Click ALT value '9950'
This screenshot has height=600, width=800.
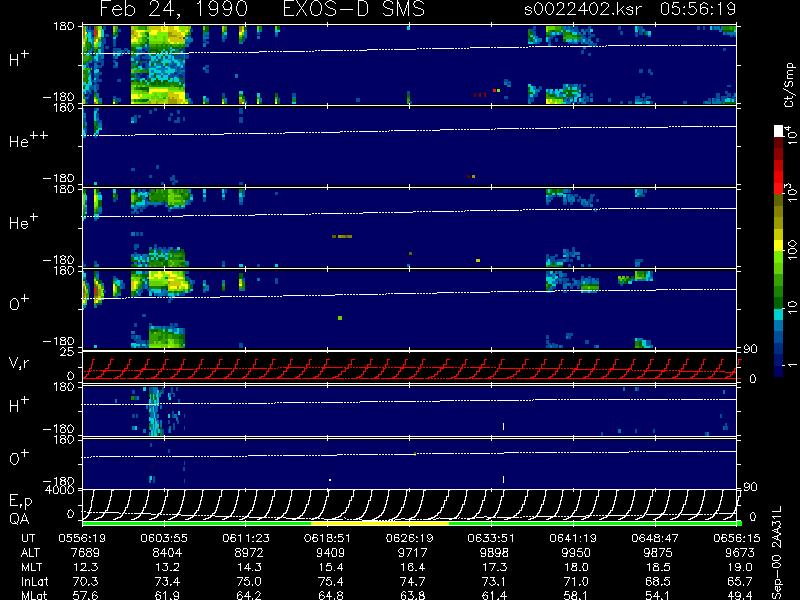pyautogui.click(x=576, y=553)
